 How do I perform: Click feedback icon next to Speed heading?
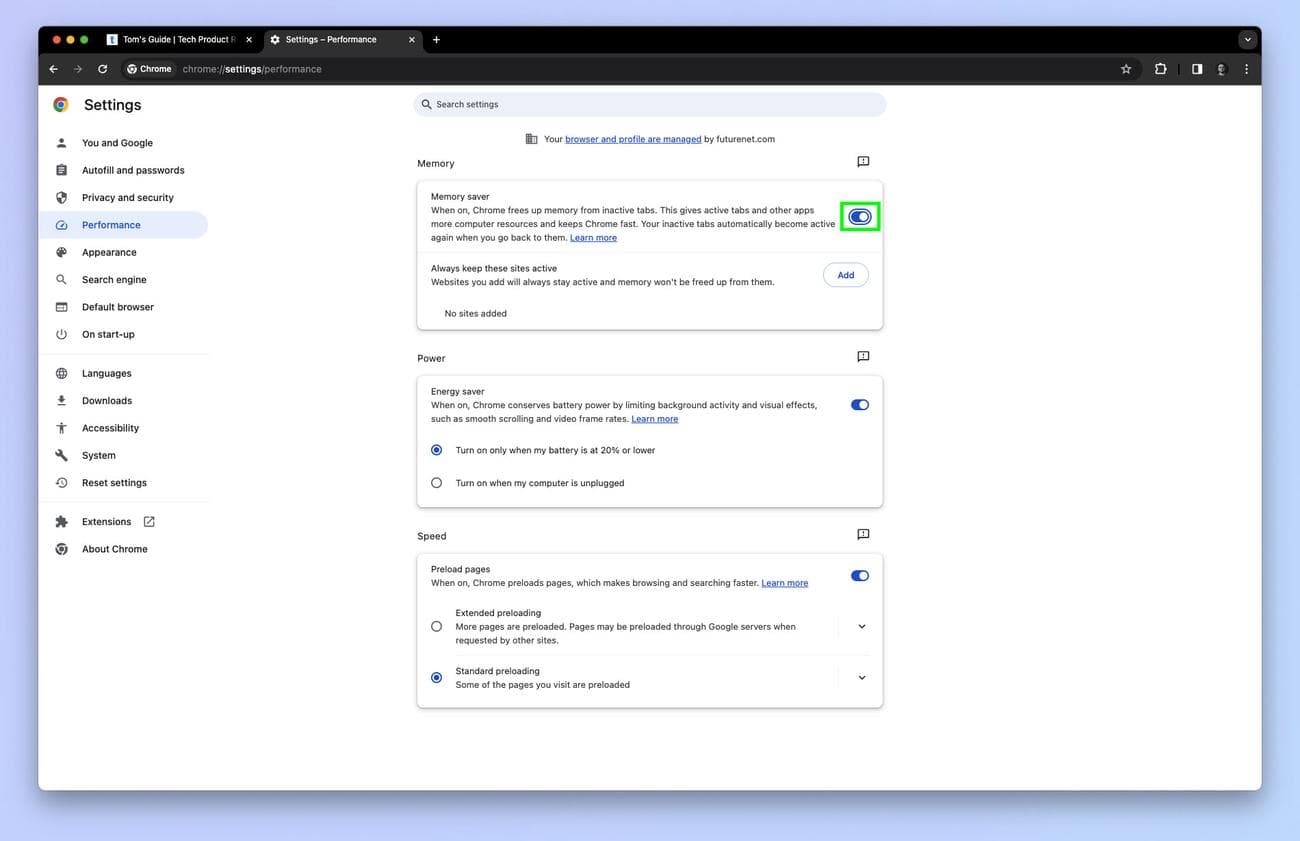(x=863, y=535)
